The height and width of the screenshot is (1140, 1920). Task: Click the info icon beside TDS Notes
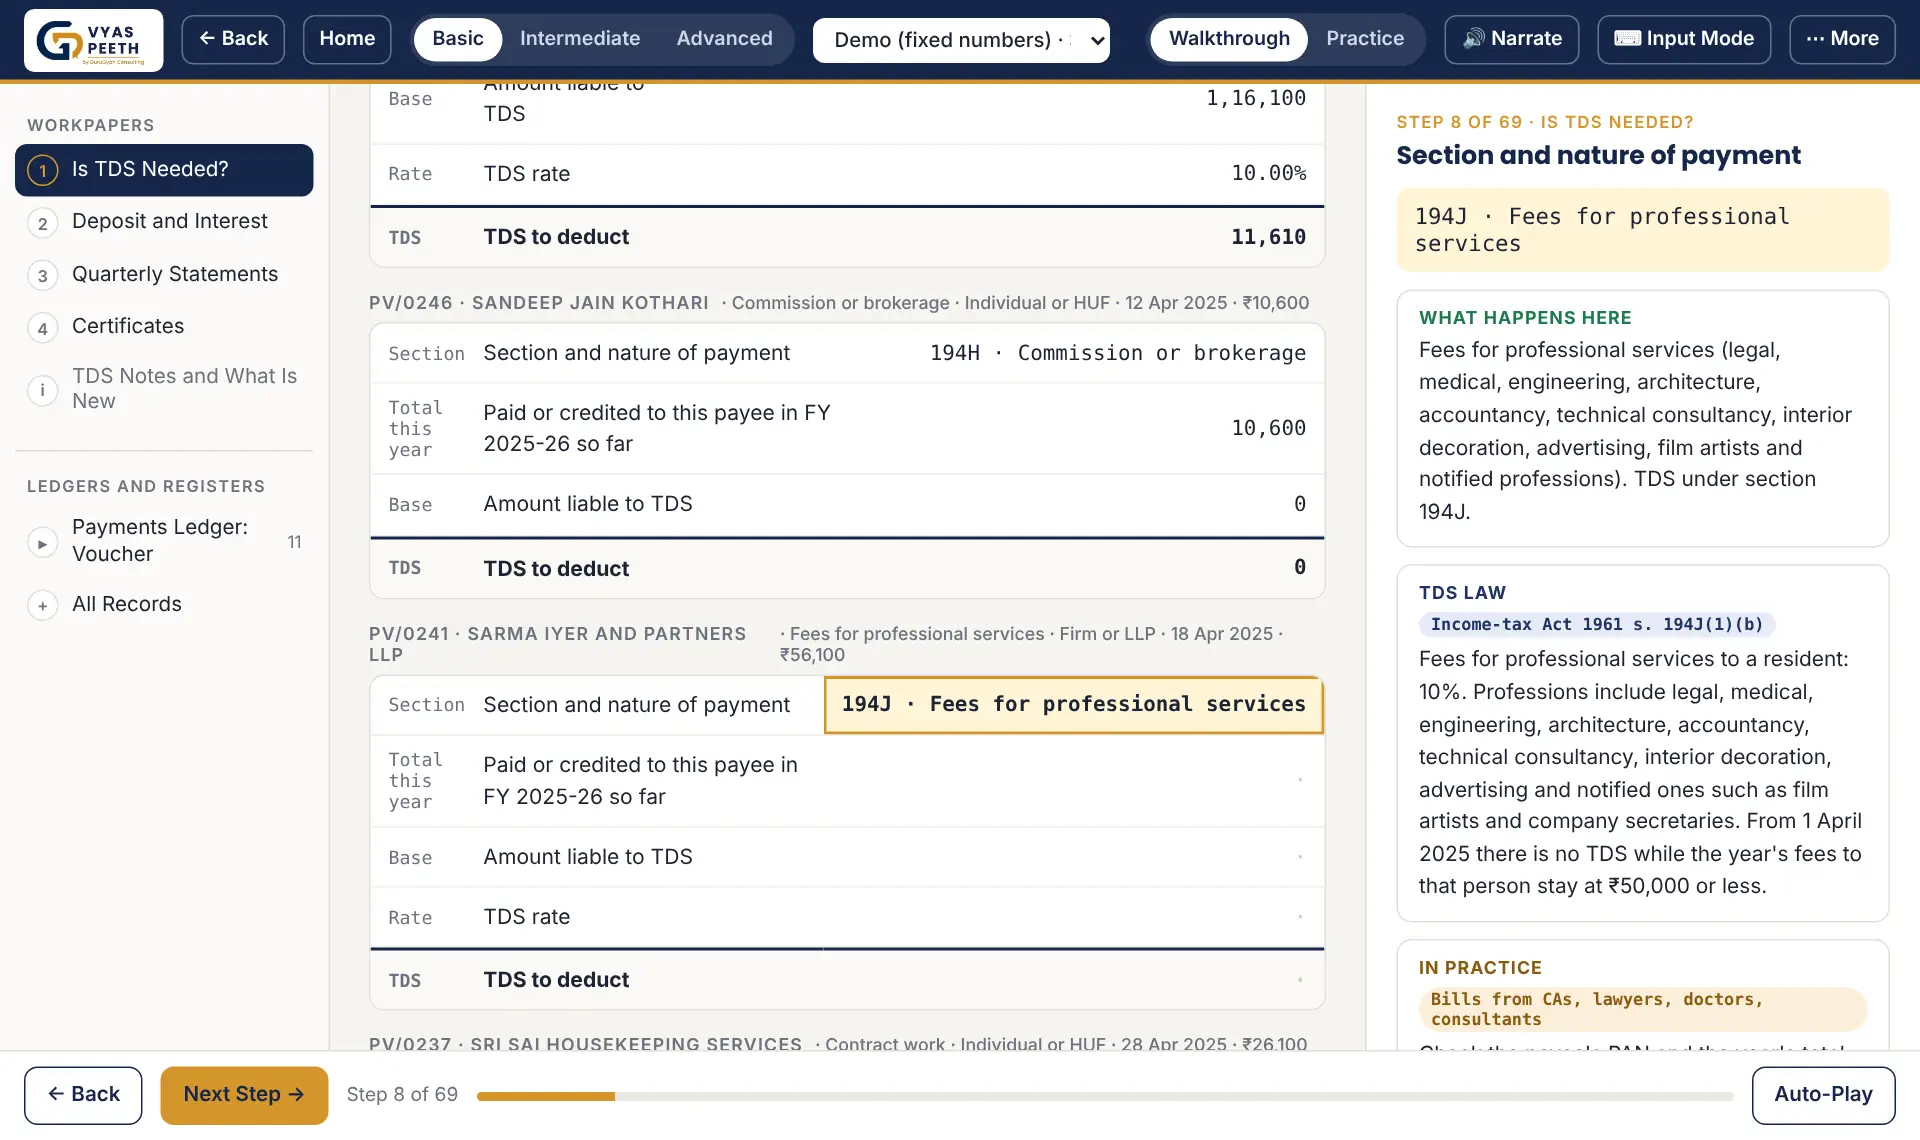pos(42,390)
